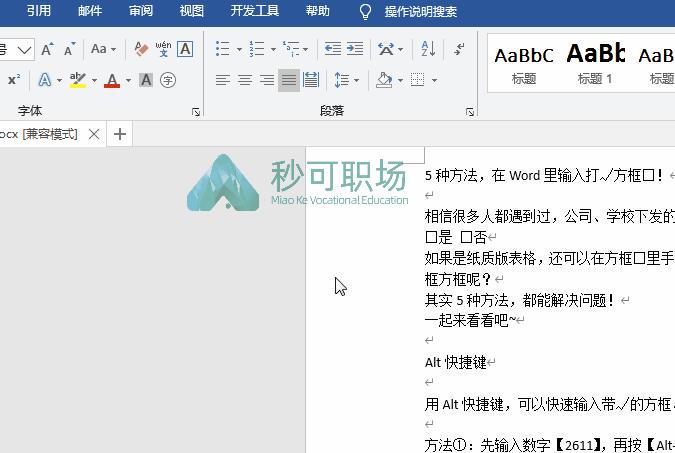The height and width of the screenshot is (453, 675).
Task: Expand the Borders dropdown arrow
Action: 434,80
